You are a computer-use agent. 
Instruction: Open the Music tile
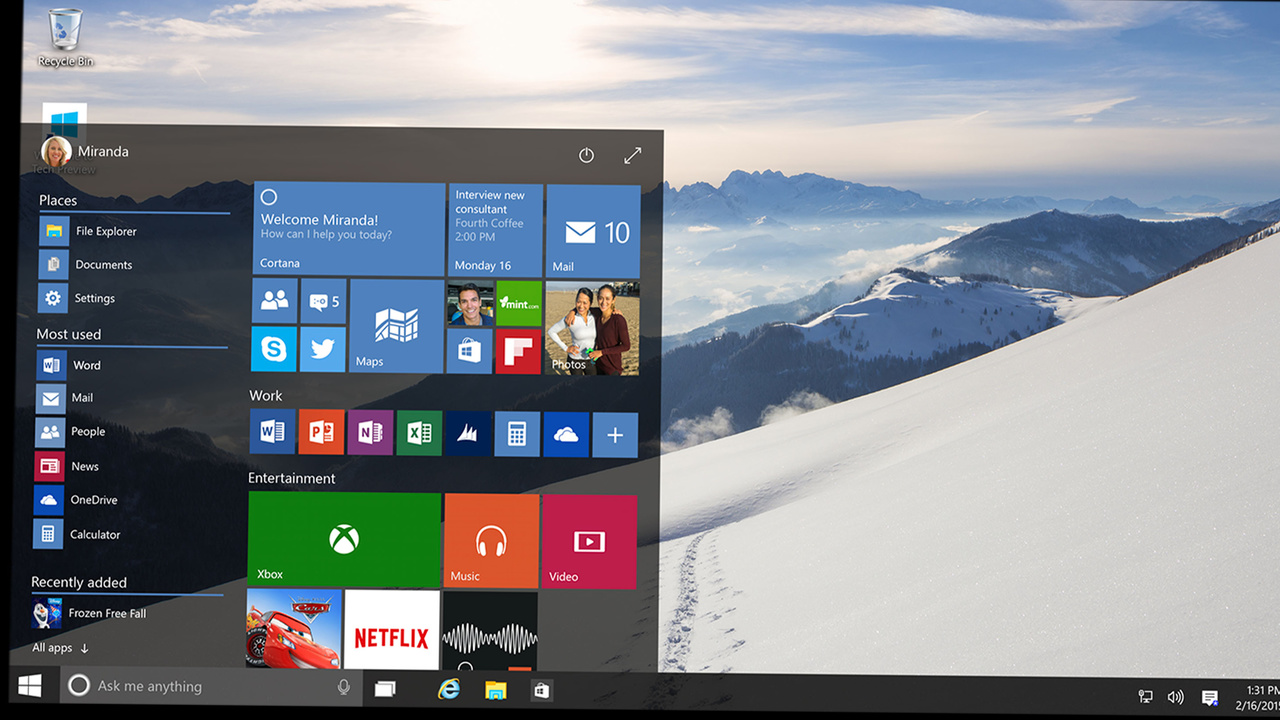tap(491, 541)
